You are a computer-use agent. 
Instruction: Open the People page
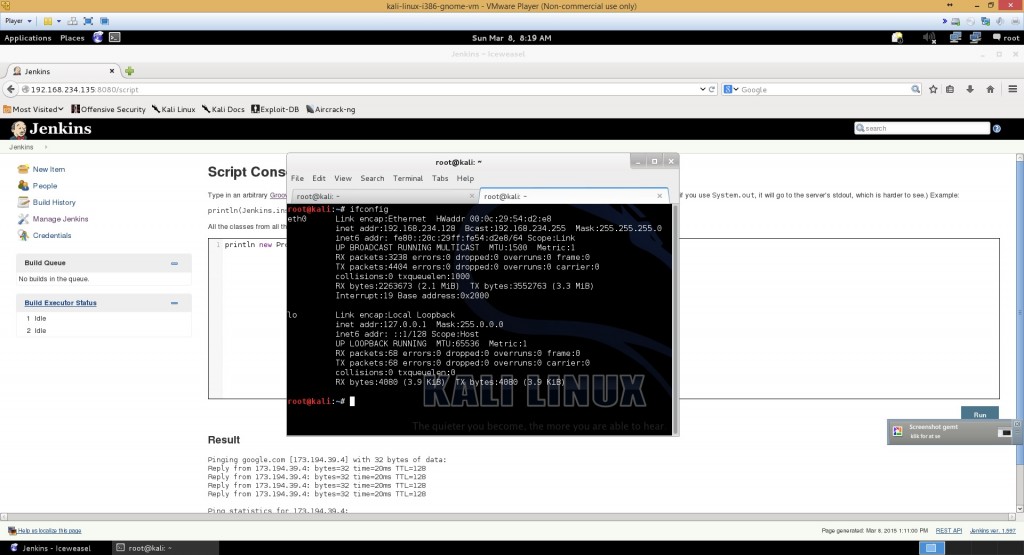[x=44, y=185]
